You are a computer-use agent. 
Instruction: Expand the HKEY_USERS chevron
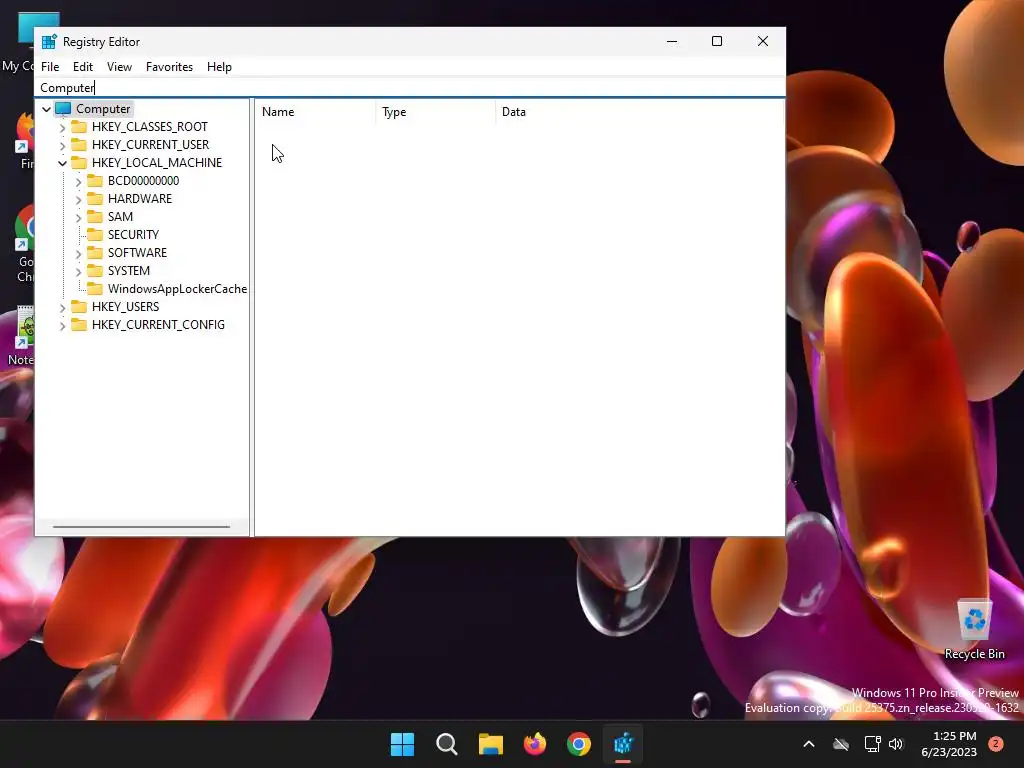[x=63, y=307]
